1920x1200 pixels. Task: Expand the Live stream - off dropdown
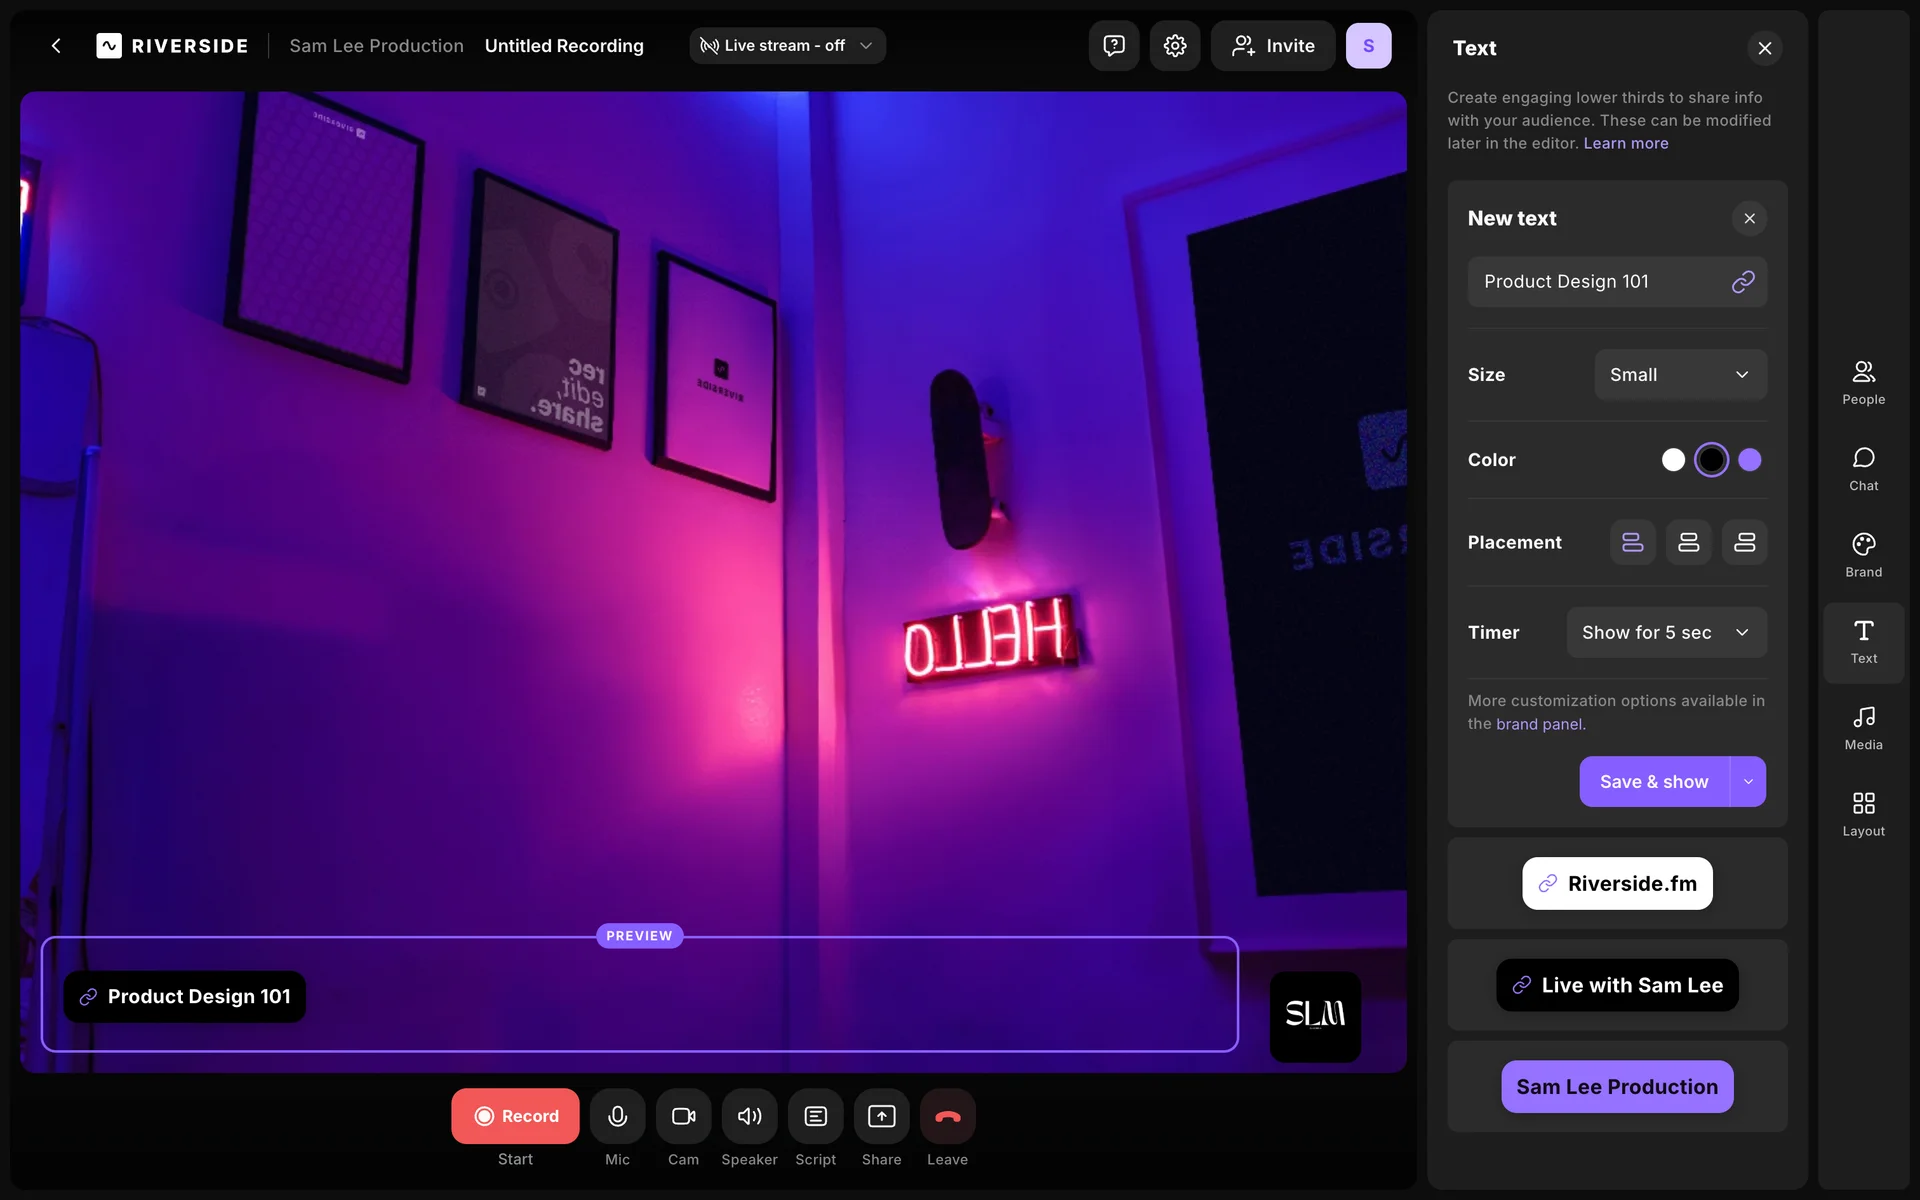tap(787, 46)
